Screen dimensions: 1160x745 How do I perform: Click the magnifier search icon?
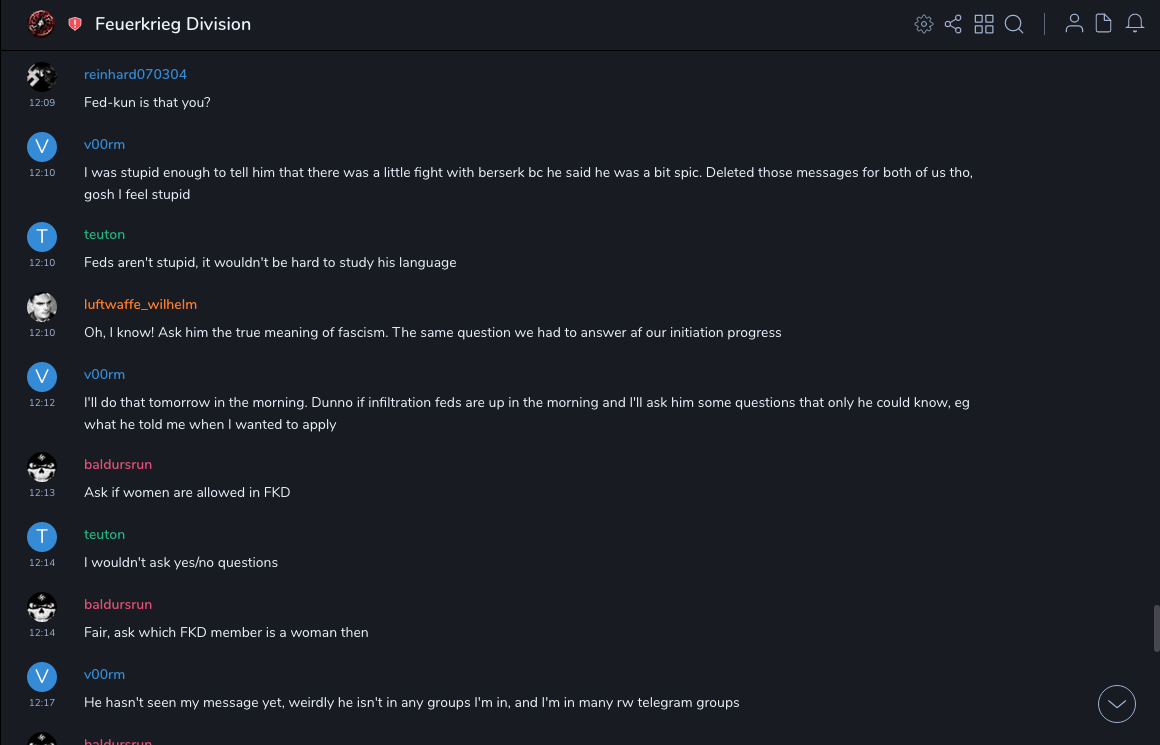pos(1014,24)
